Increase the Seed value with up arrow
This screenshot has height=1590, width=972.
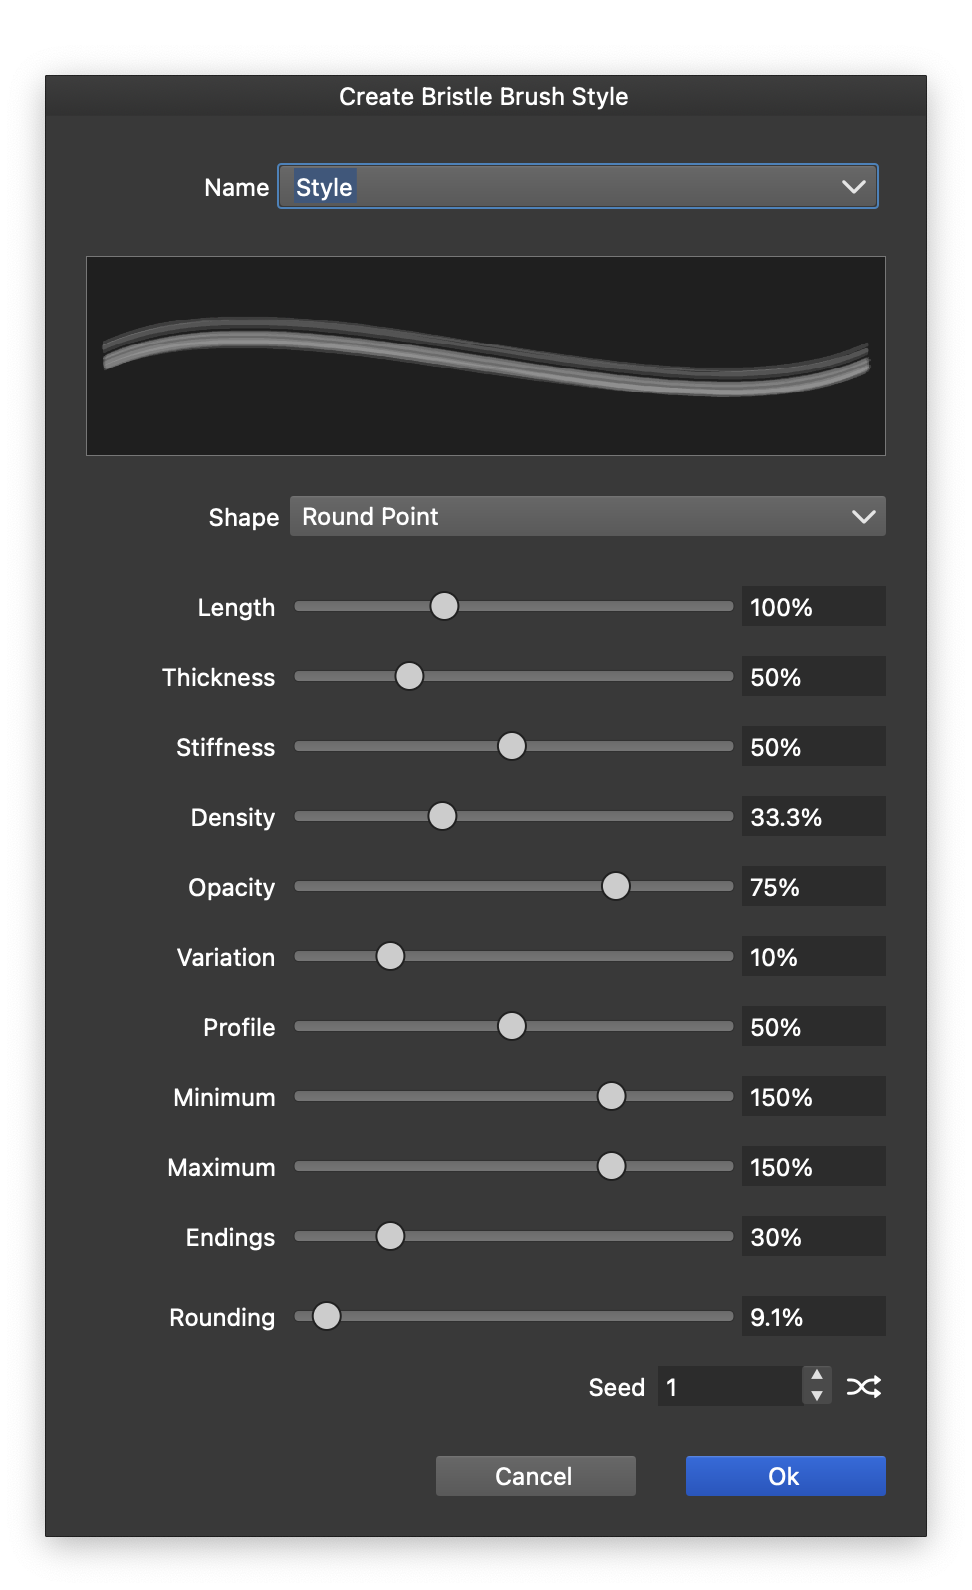click(x=817, y=1376)
